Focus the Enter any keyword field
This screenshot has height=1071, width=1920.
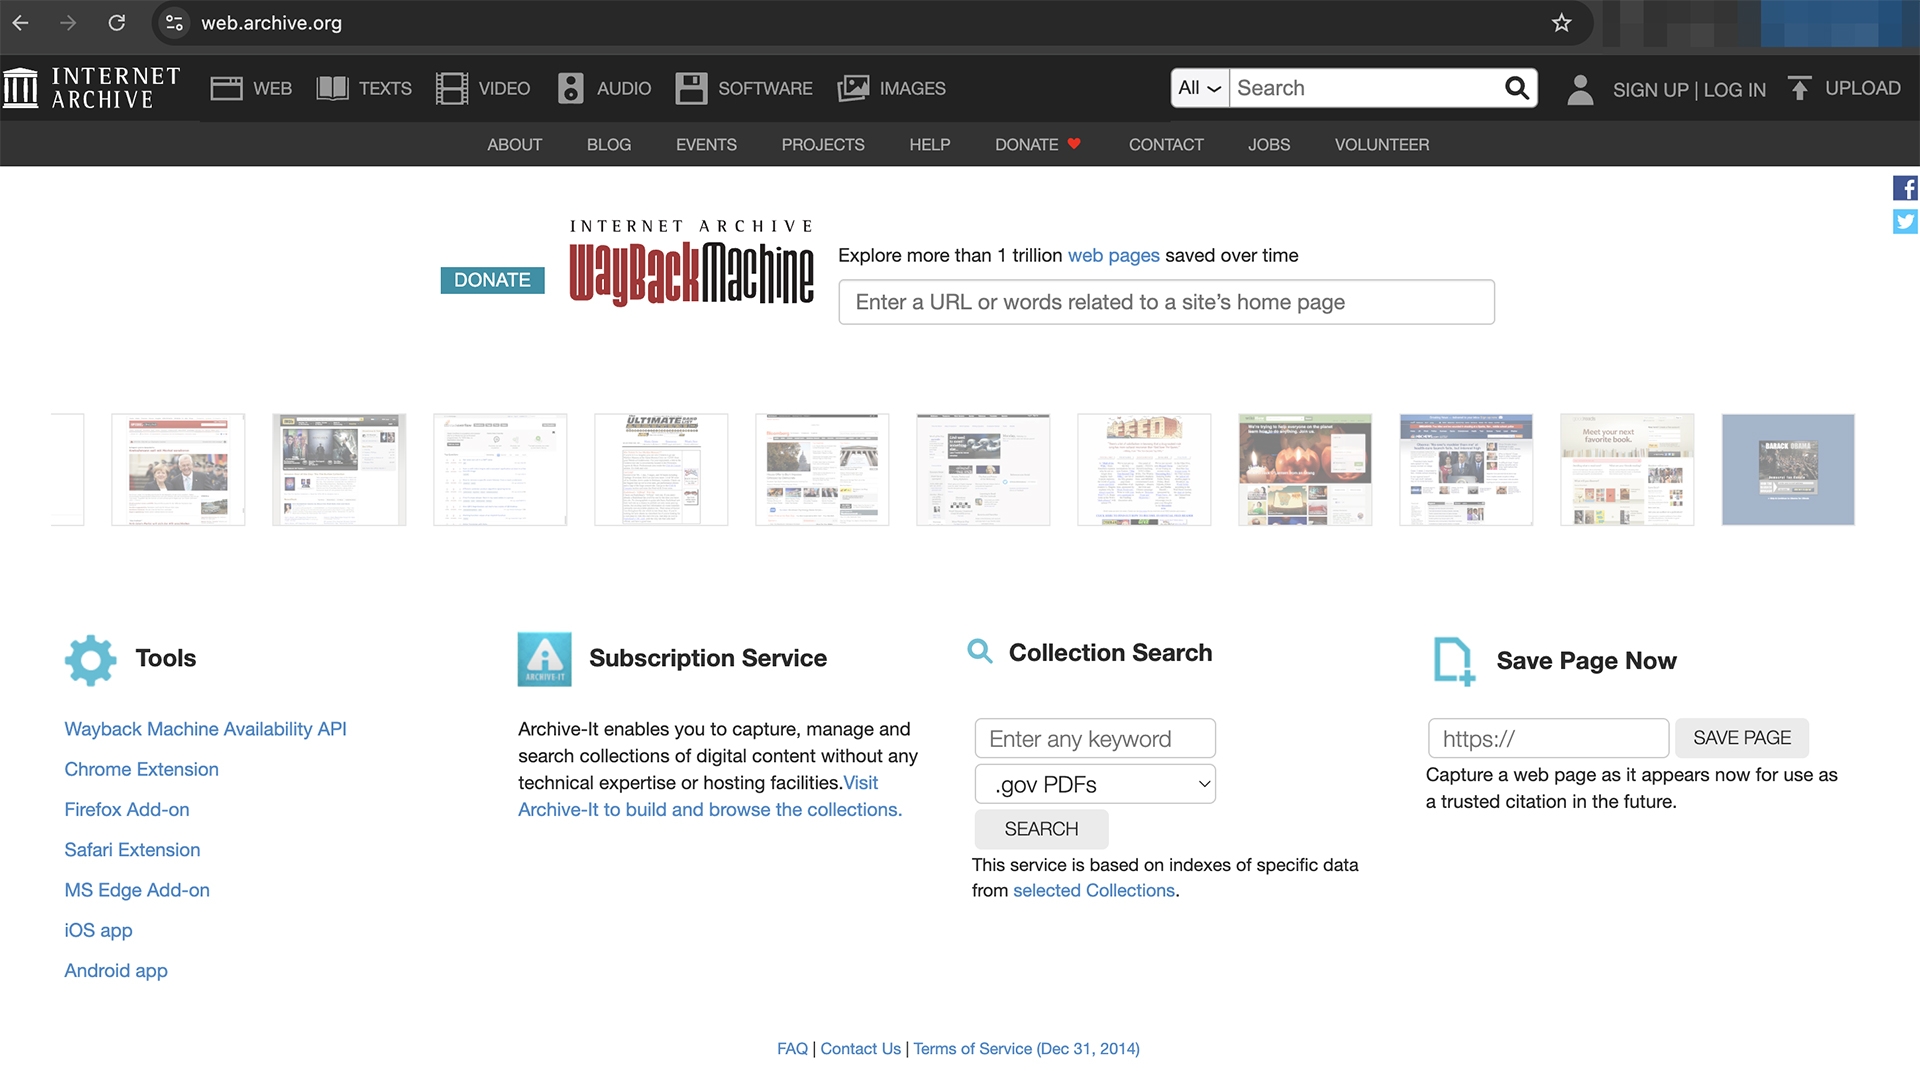click(1095, 738)
